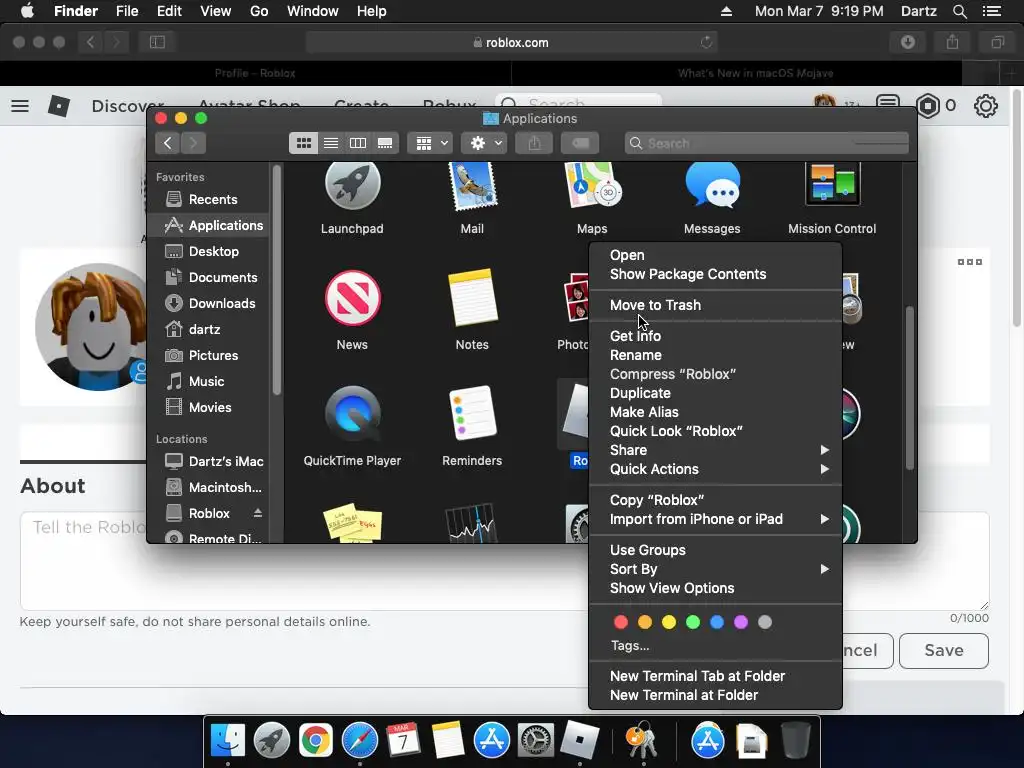Viewport: 1024px width, 768px height.
Task: Open the Finder group-by dropdown
Action: coord(430,143)
